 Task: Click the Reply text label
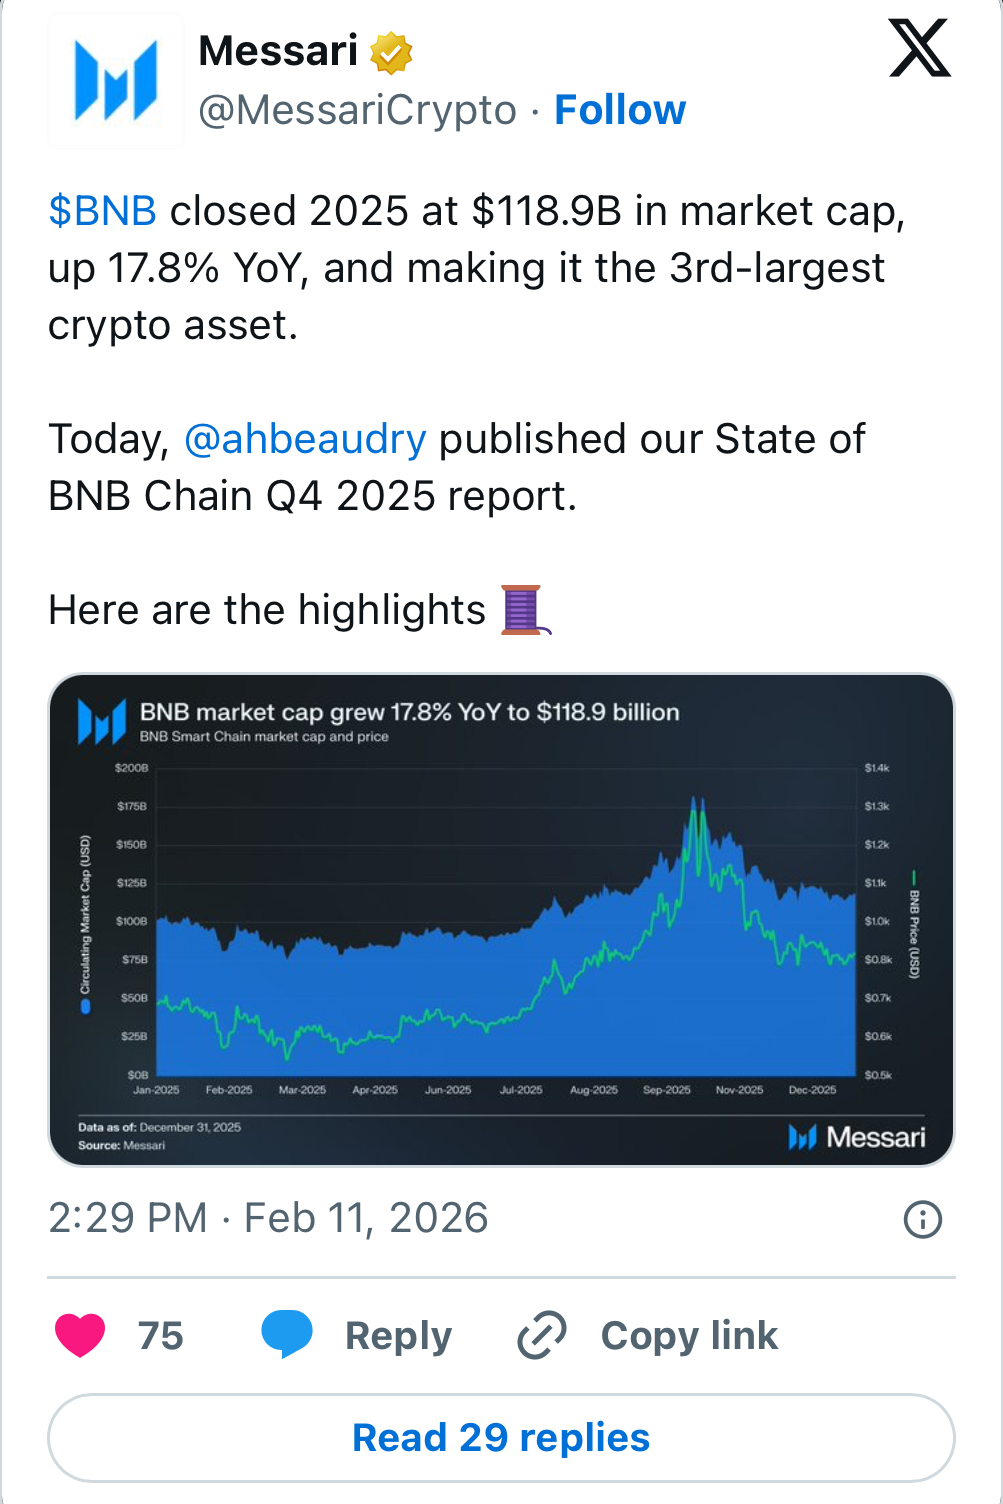(x=398, y=1336)
